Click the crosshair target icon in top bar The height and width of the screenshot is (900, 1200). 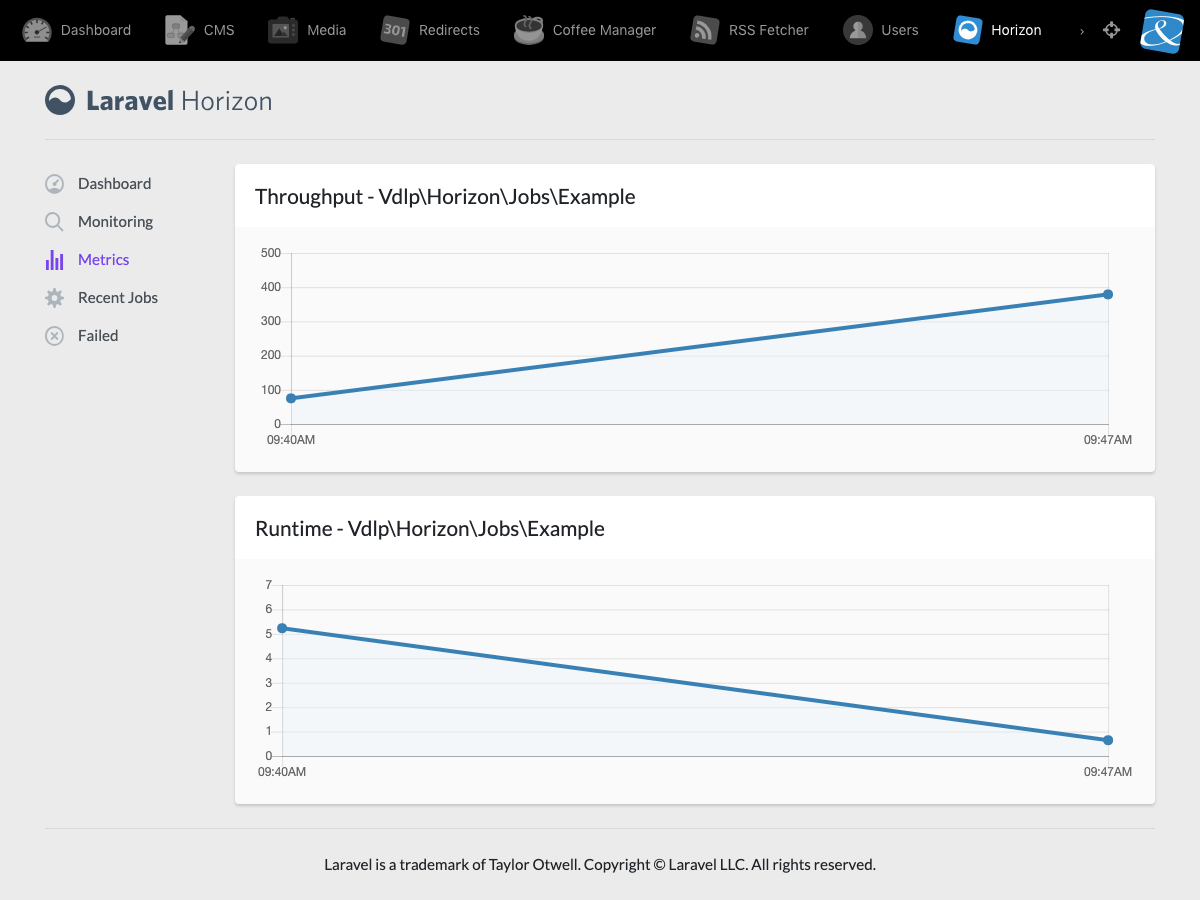click(x=1111, y=30)
